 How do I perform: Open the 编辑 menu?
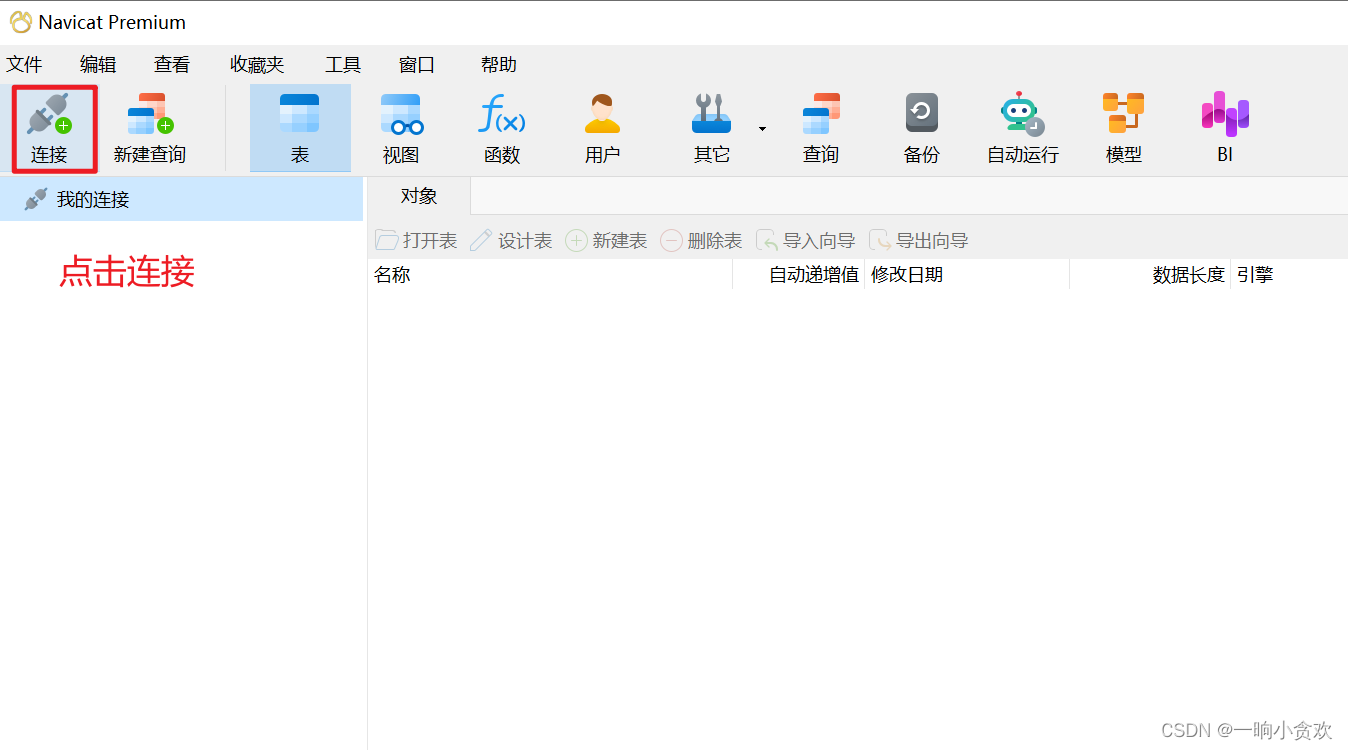(98, 65)
